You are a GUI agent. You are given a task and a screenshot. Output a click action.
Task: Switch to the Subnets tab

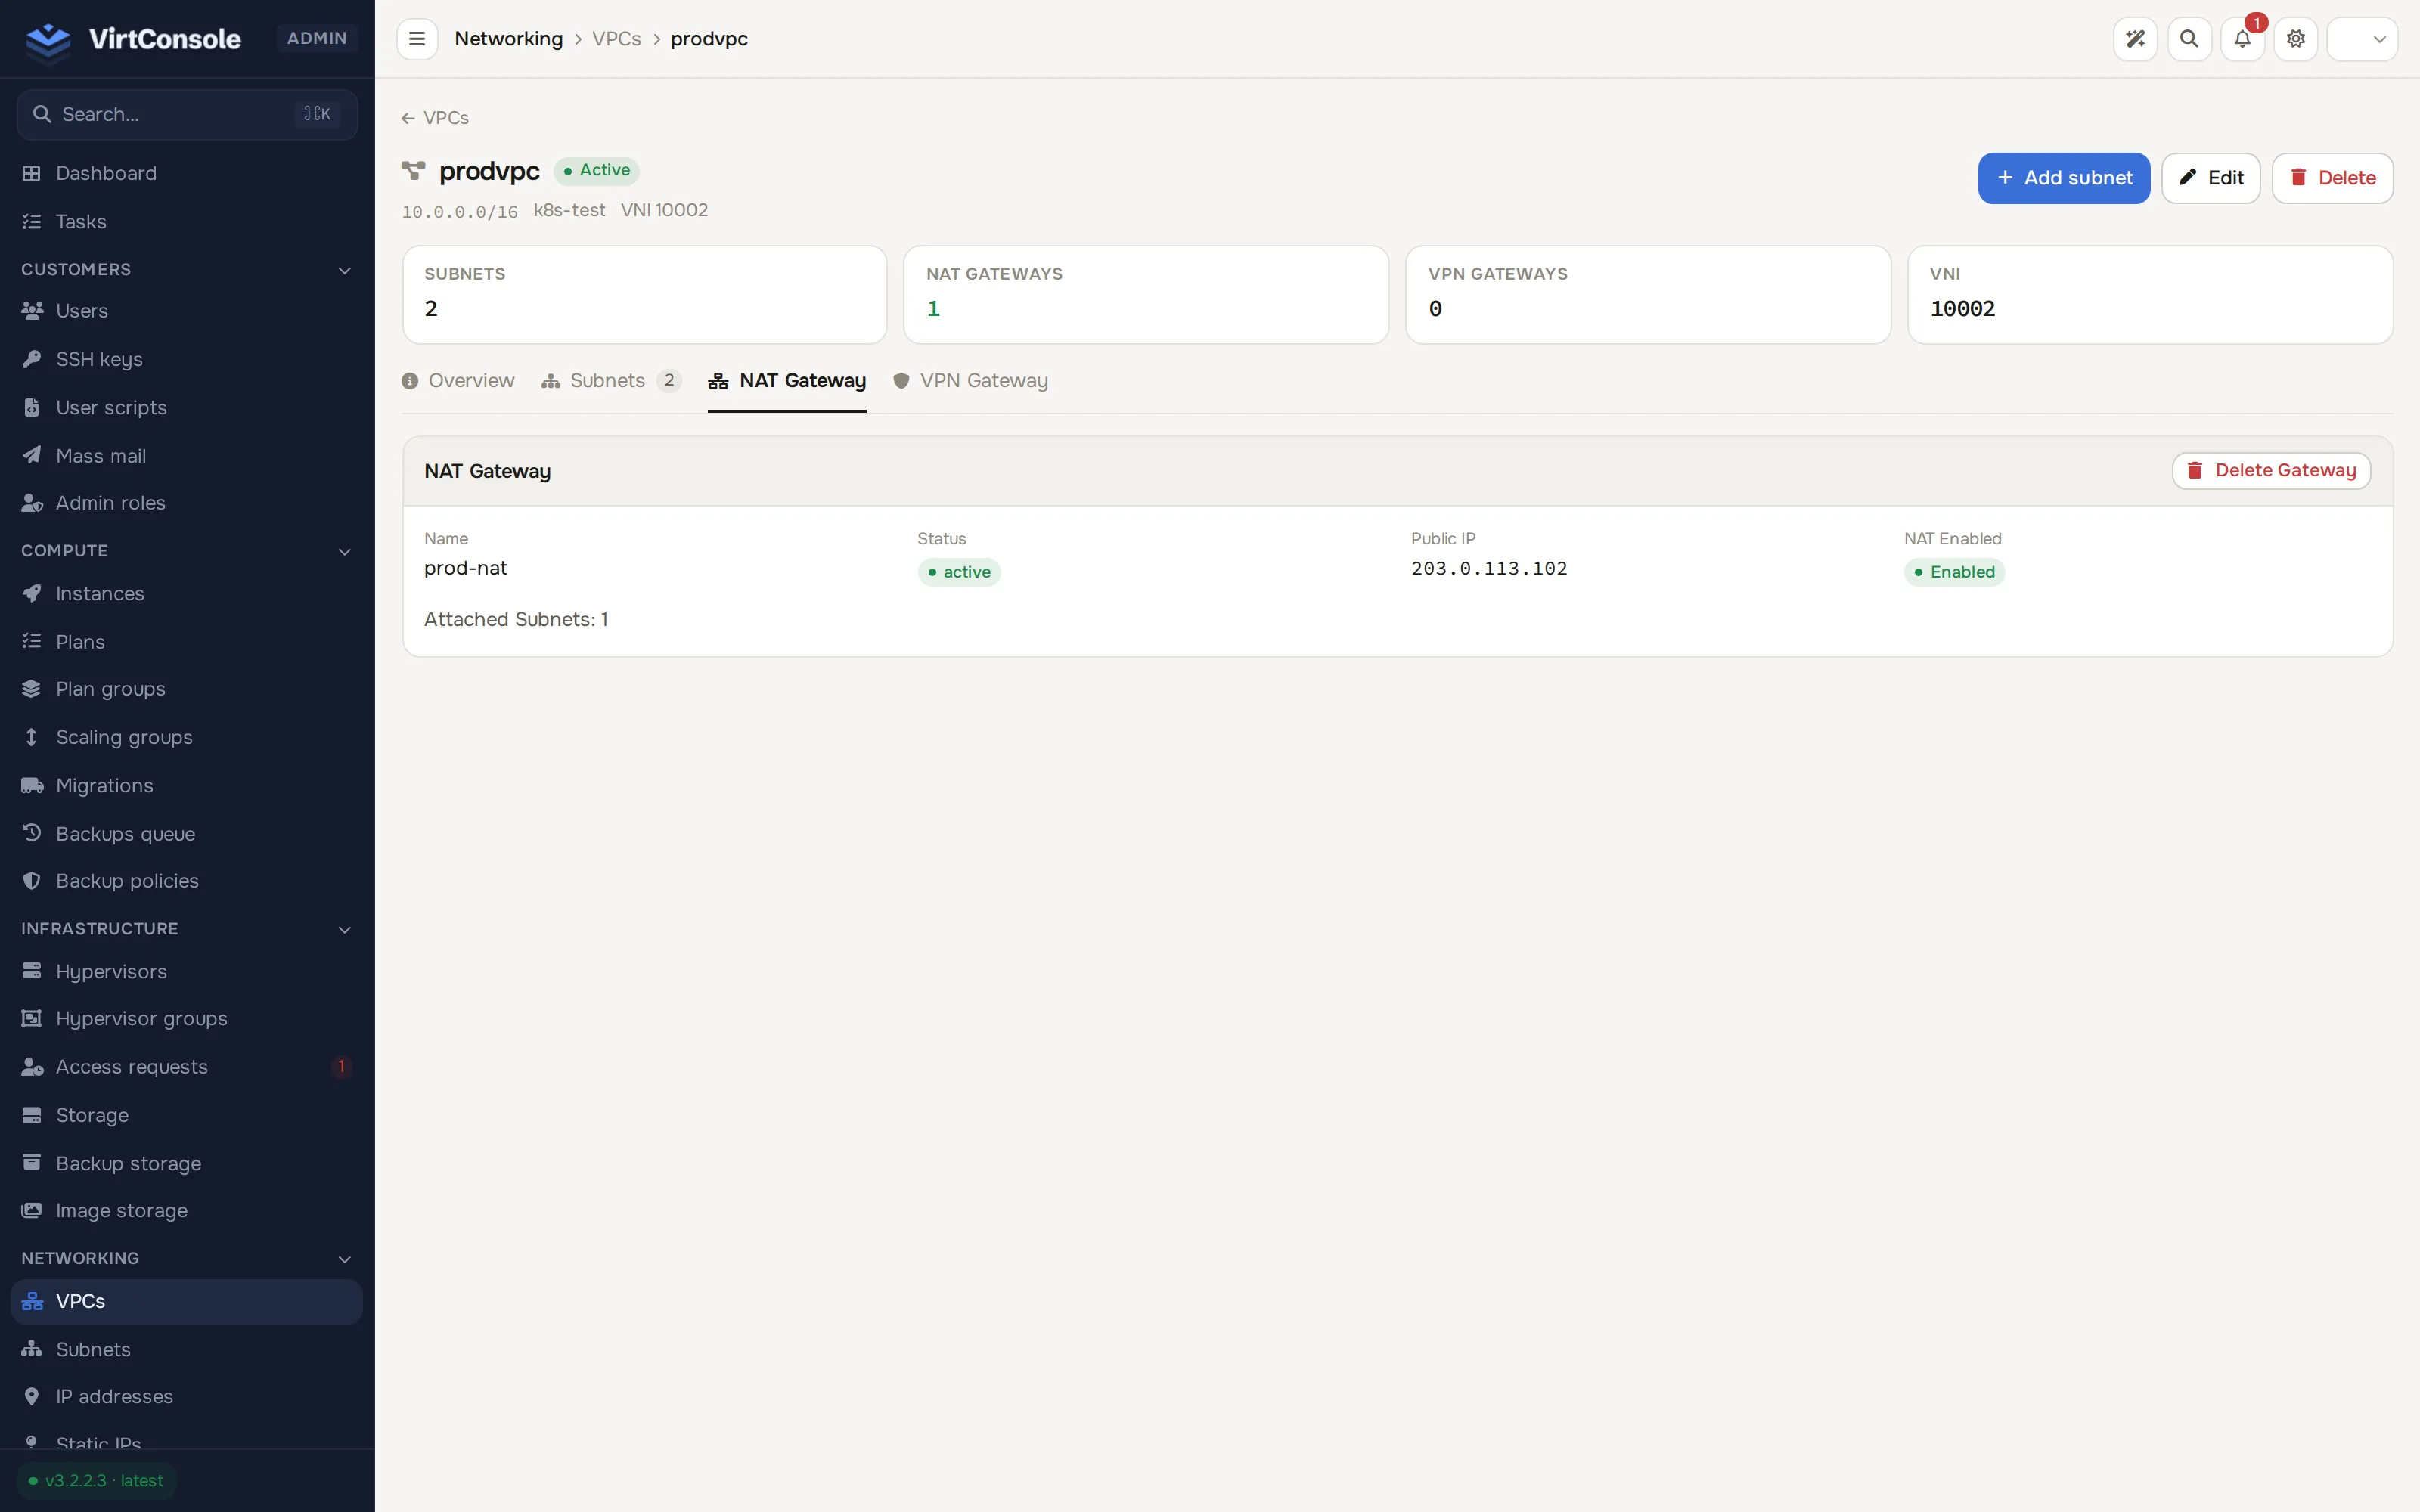[611, 380]
